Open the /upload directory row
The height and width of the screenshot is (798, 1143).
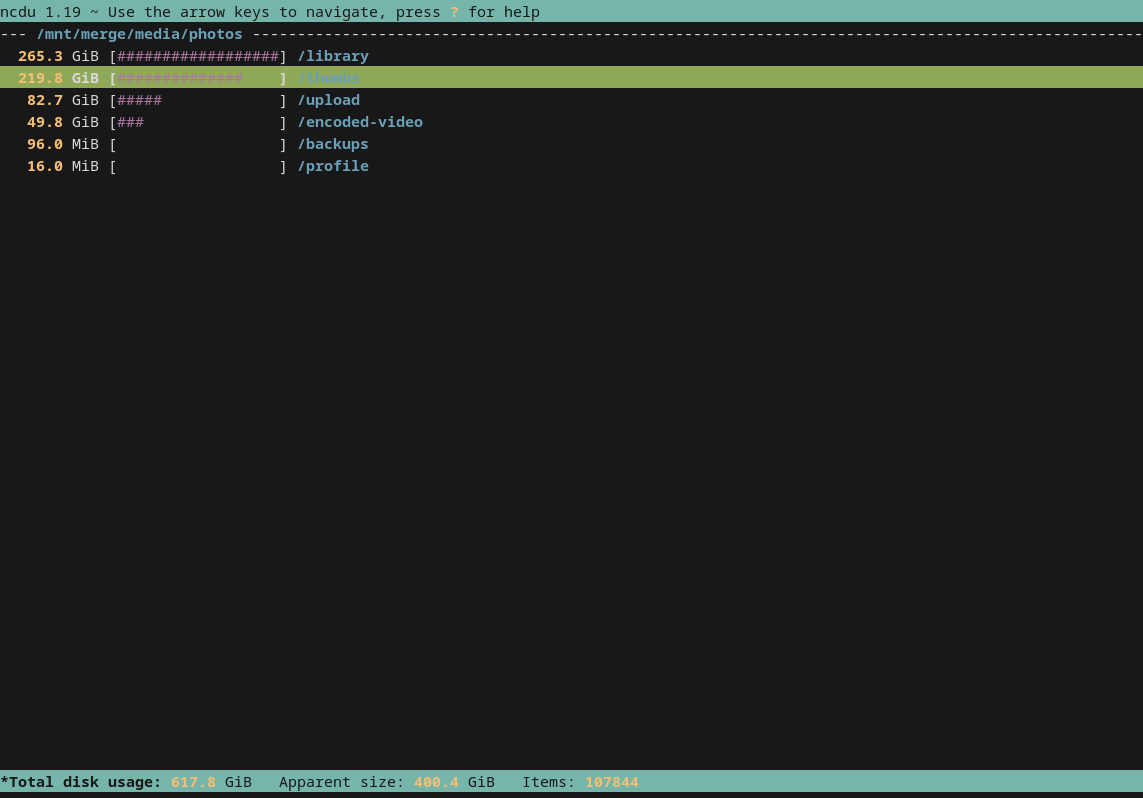(x=328, y=100)
